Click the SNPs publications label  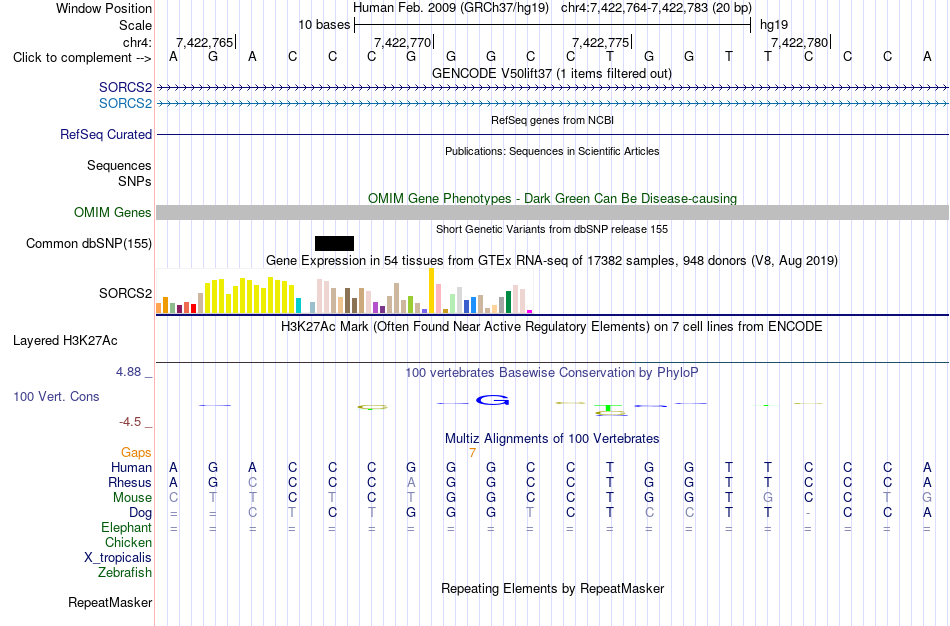pos(135,181)
